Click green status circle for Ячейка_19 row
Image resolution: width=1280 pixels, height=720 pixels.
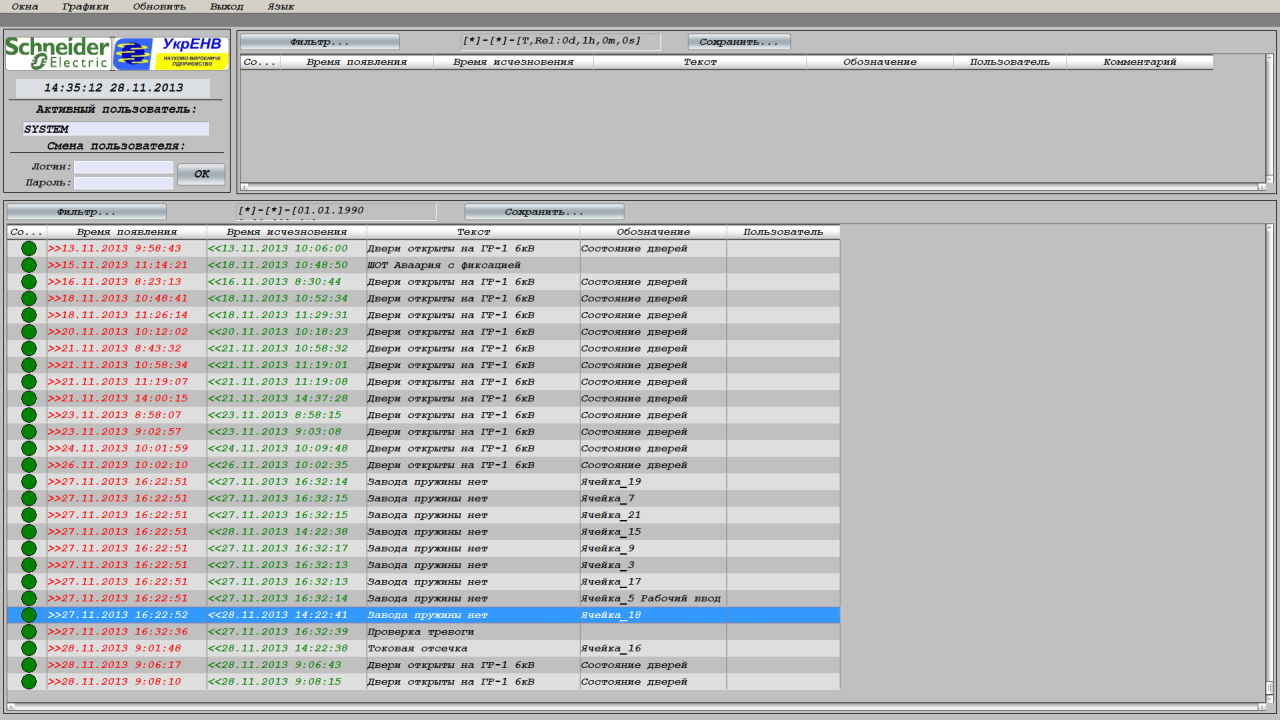pos(28,482)
